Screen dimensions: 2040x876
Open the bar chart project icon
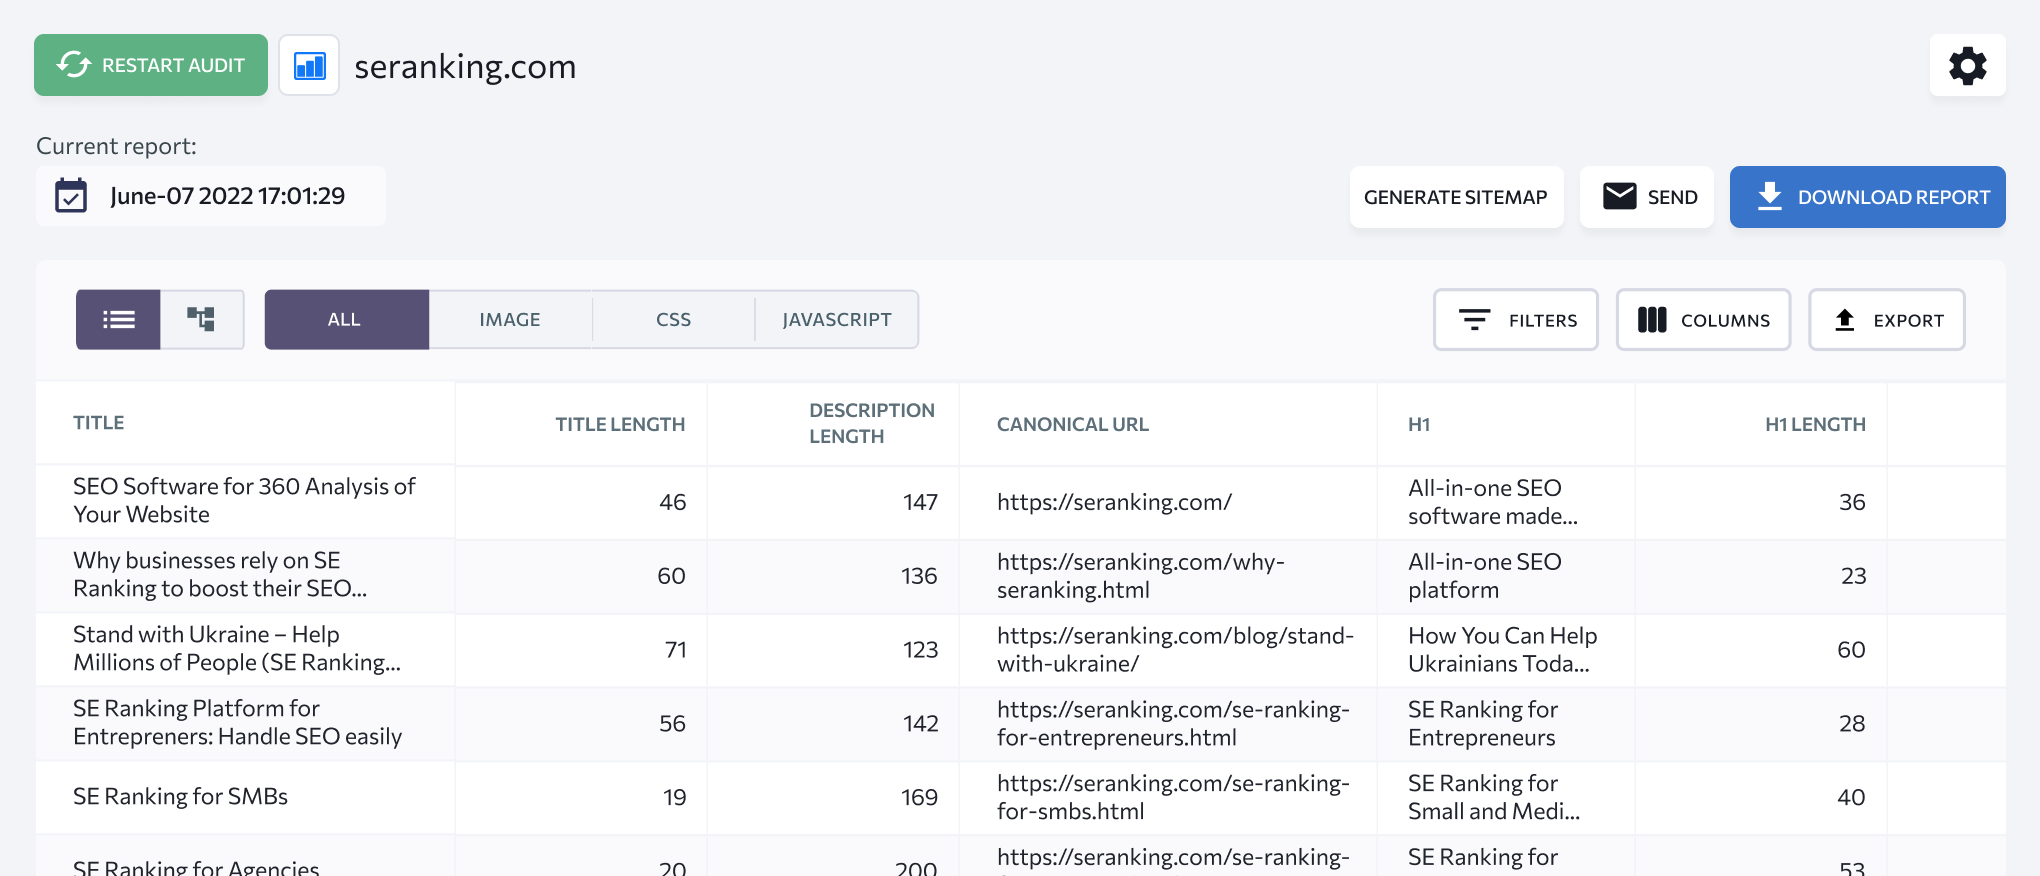coord(309,65)
